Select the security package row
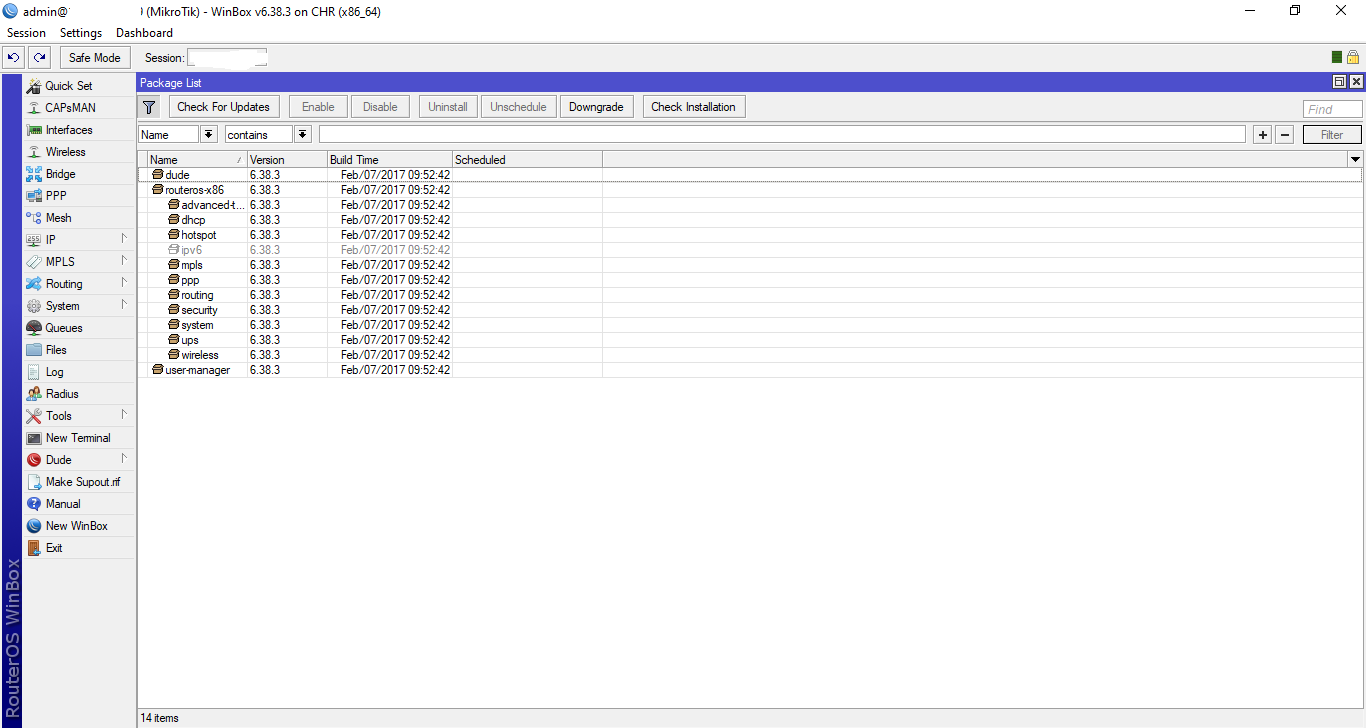This screenshot has width=1366, height=728. [x=750, y=310]
